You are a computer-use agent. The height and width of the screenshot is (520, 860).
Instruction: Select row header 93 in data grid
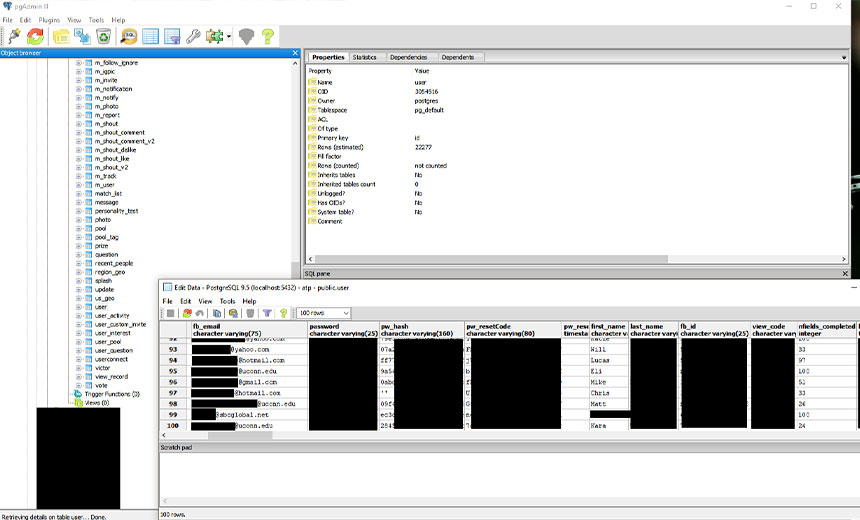tap(175, 349)
